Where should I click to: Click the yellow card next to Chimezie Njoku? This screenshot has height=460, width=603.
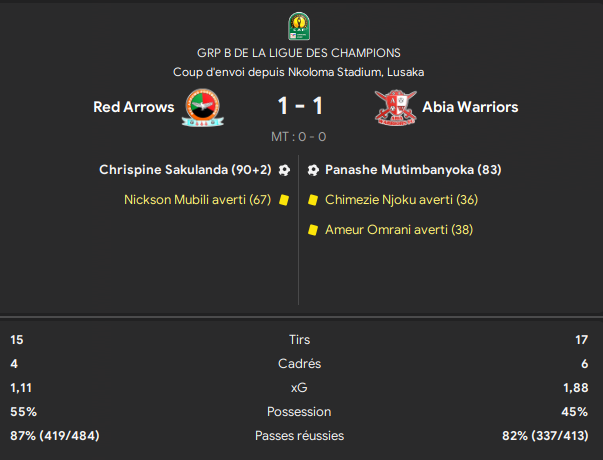[x=313, y=200]
